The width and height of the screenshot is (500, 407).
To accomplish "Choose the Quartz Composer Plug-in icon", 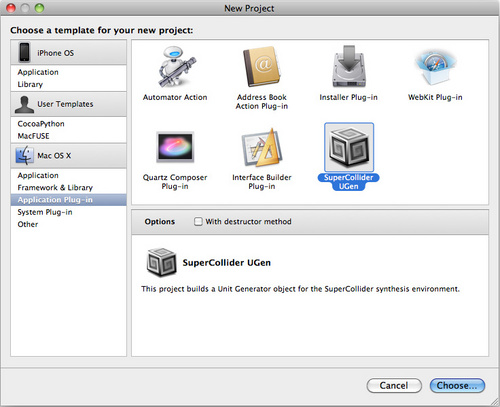I will pos(175,147).
